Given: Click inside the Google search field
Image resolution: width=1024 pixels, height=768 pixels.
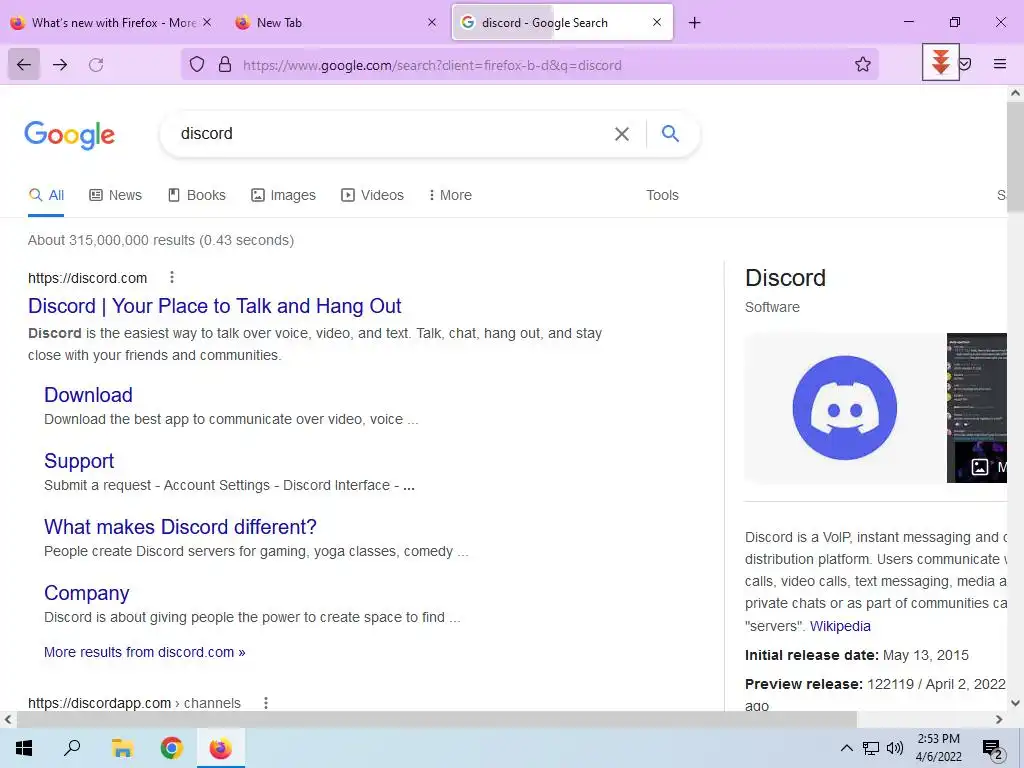Looking at the screenshot, I should pyautogui.click(x=392, y=134).
